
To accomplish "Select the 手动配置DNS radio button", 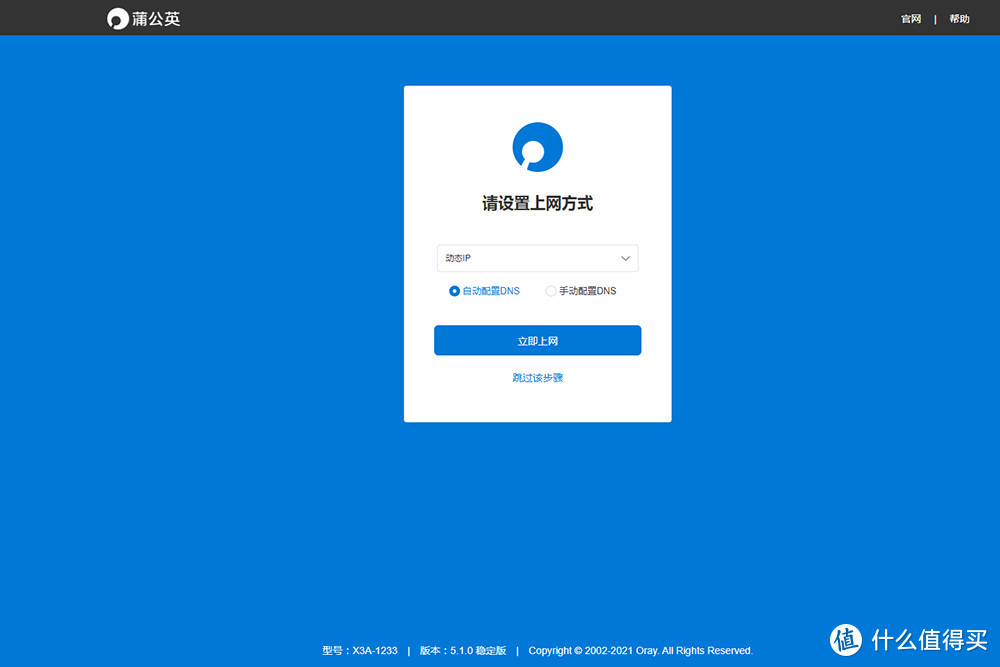I will (x=551, y=291).
